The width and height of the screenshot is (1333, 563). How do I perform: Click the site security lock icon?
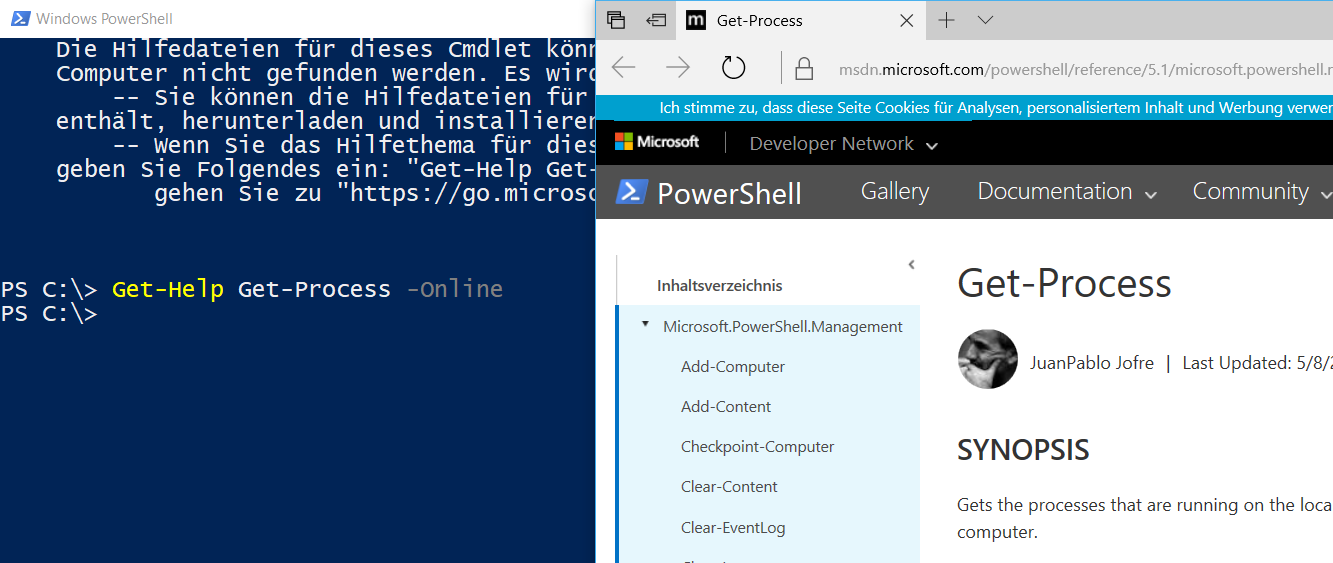[x=803, y=68]
